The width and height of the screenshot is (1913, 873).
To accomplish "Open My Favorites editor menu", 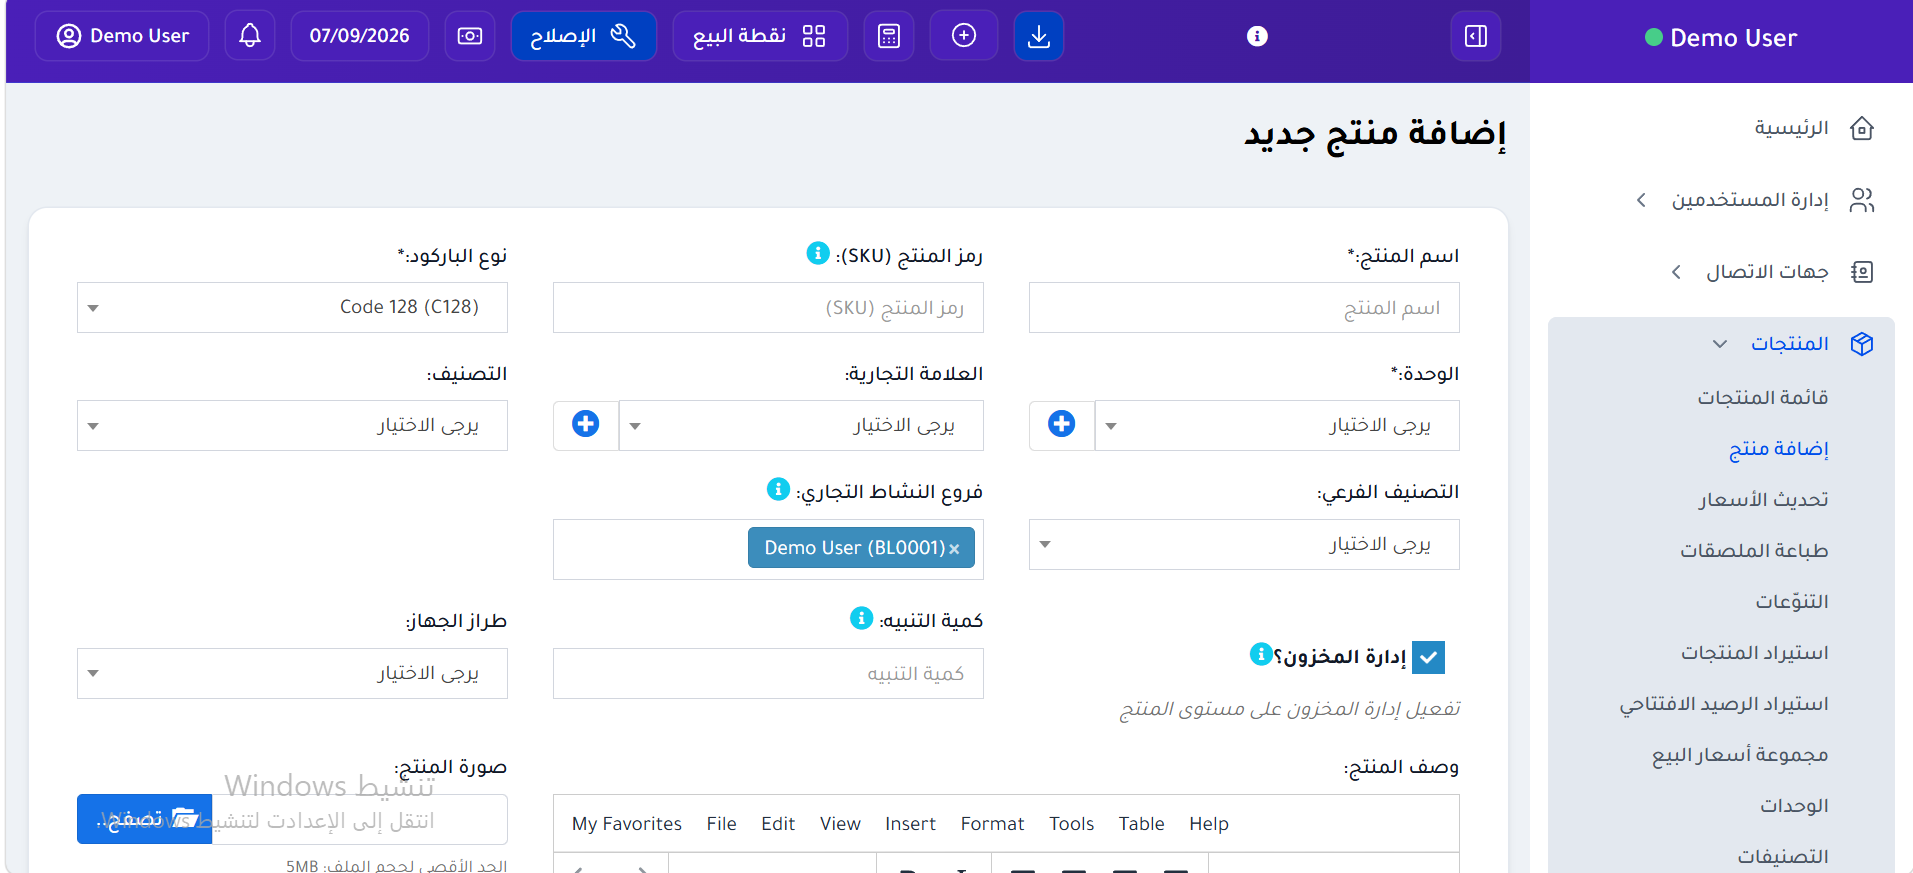I will point(627,824).
